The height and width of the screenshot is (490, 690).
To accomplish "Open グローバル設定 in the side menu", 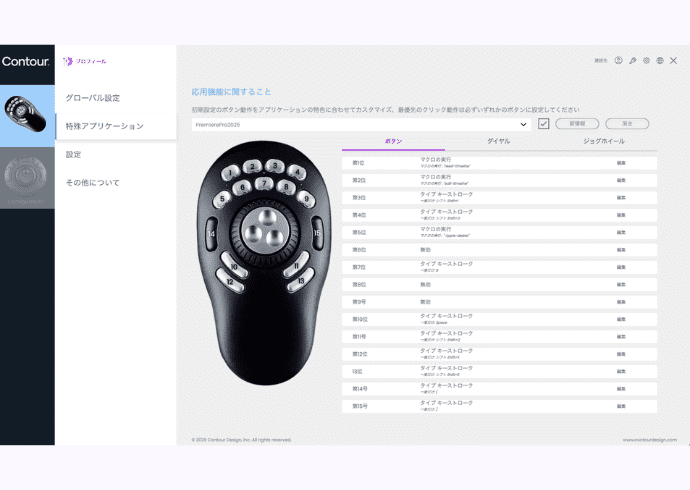I will click(93, 98).
